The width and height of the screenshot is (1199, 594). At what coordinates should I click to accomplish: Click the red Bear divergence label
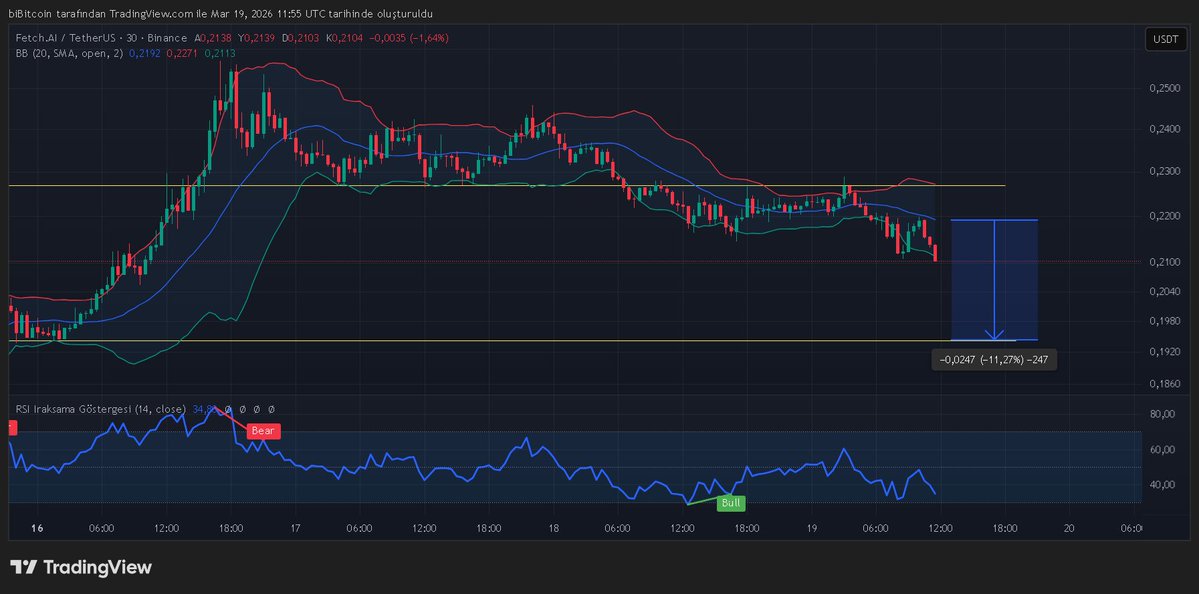point(263,431)
